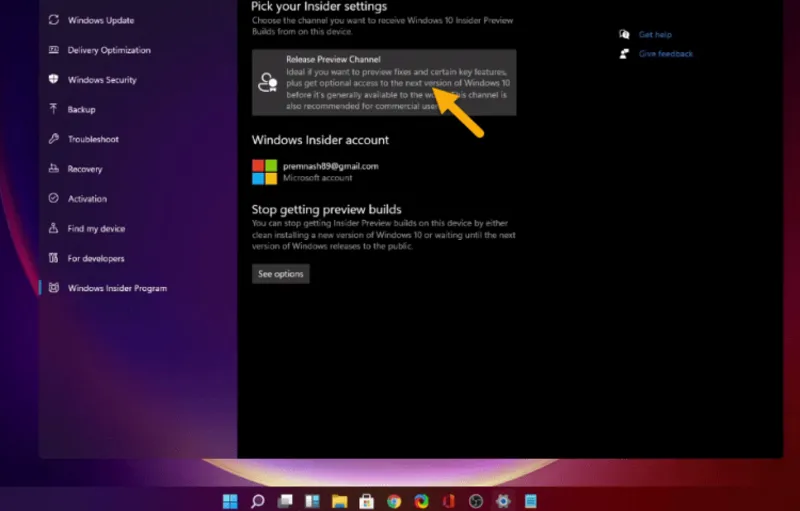Open Task View on the taskbar
This screenshot has width=800, height=511.
tap(285, 501)
